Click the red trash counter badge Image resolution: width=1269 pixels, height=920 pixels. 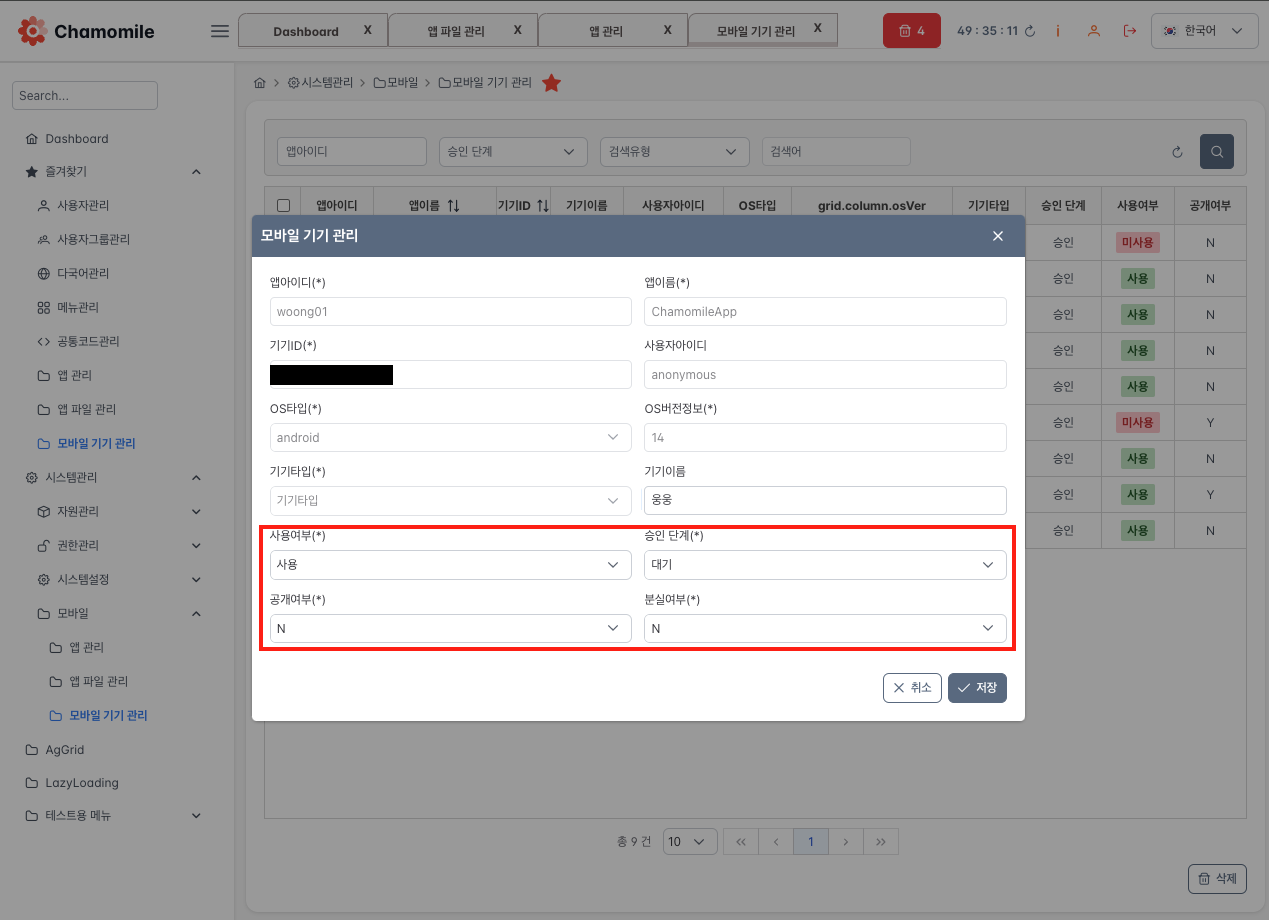click(x=912, y=31)
